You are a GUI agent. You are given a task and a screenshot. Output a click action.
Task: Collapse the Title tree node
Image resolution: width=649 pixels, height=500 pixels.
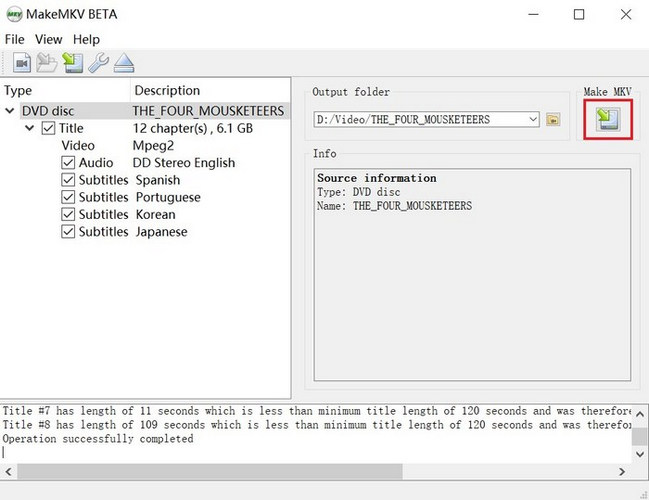coord(29,128)
